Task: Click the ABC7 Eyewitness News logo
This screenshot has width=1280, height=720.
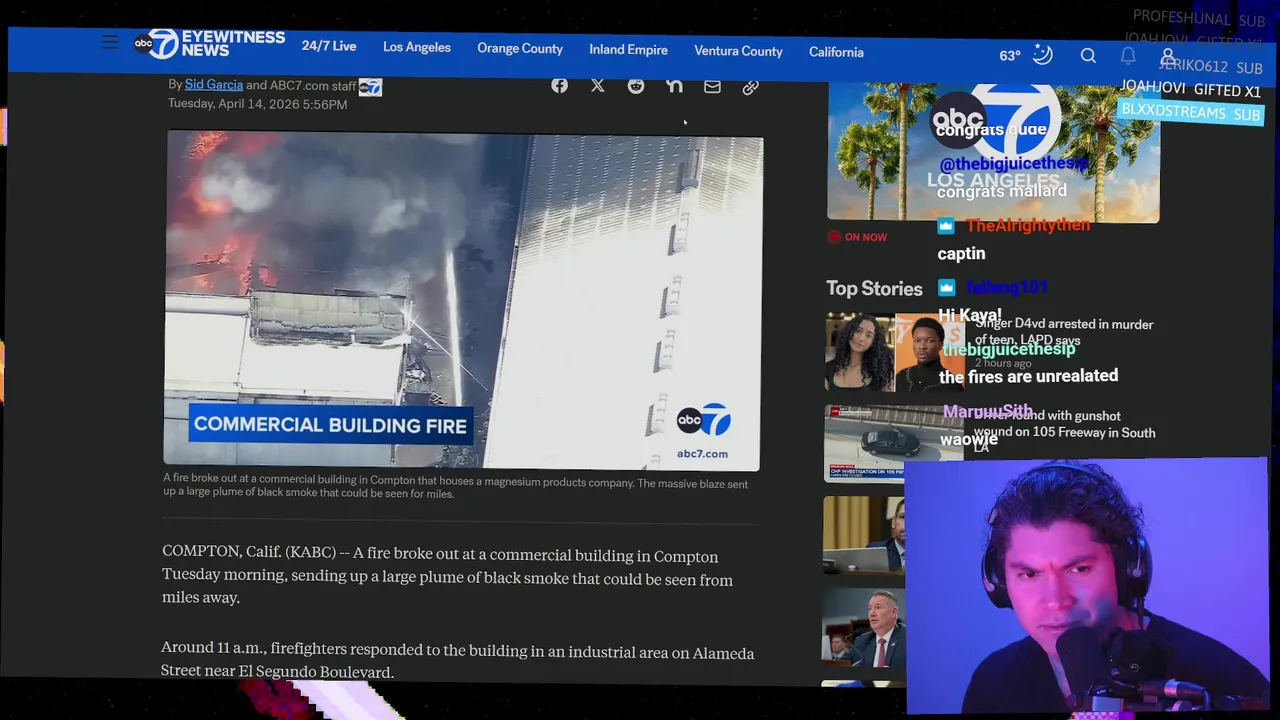Action: point(210,44)
